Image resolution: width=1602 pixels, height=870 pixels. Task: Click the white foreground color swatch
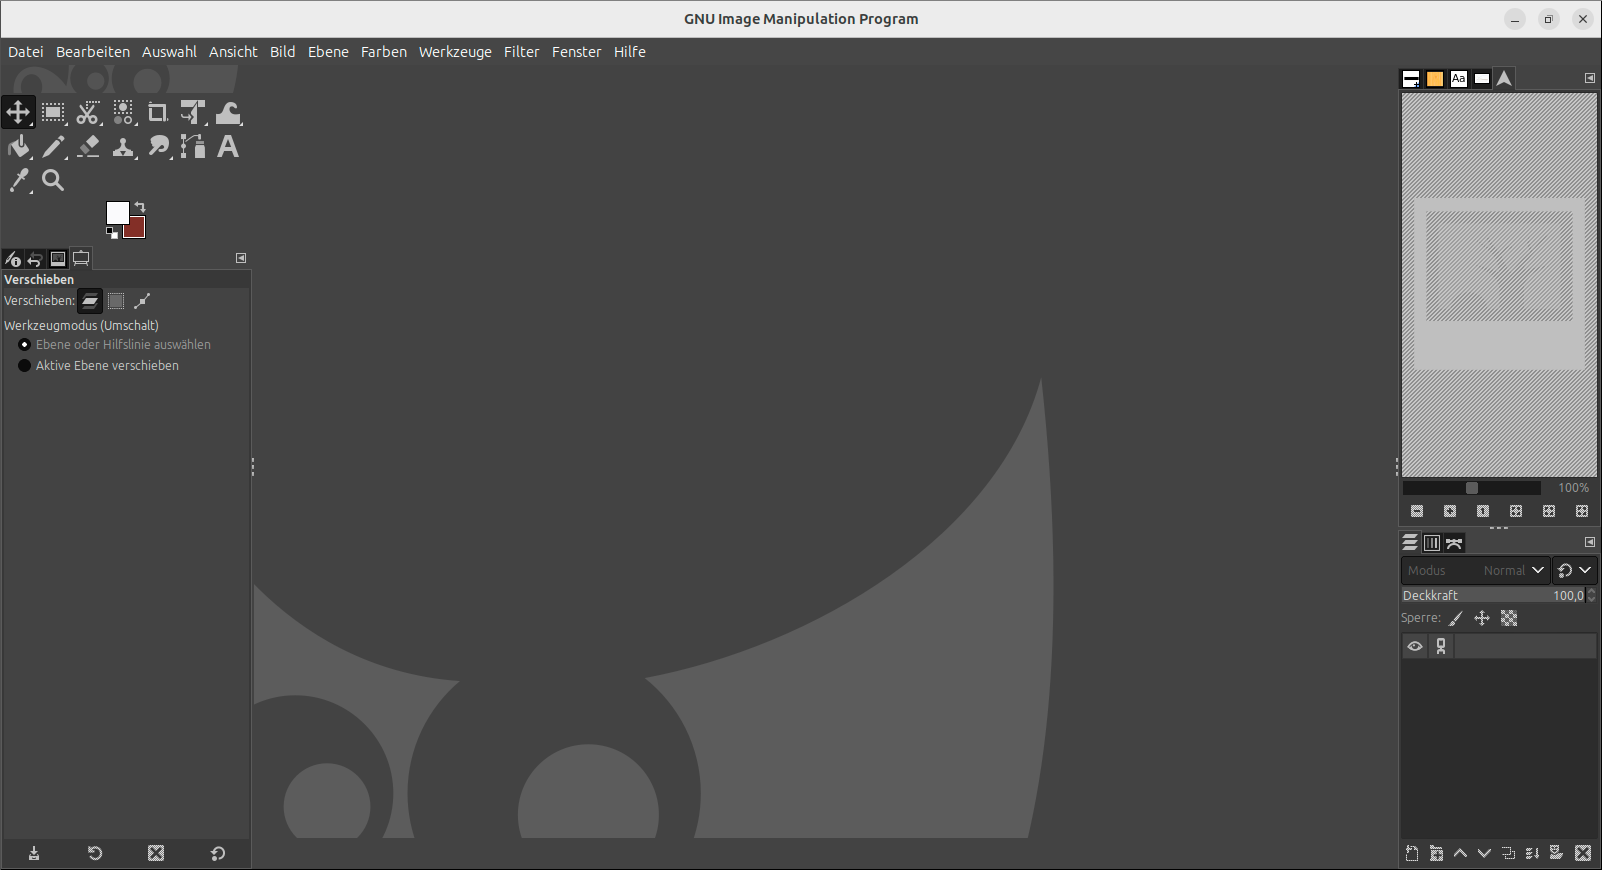coord(117,212)
